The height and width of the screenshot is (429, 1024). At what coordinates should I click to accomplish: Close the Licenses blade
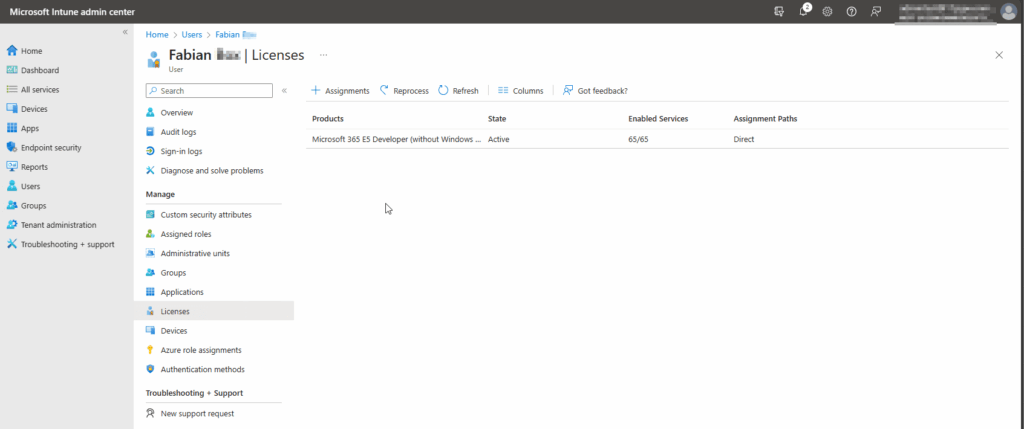point(998,55)
